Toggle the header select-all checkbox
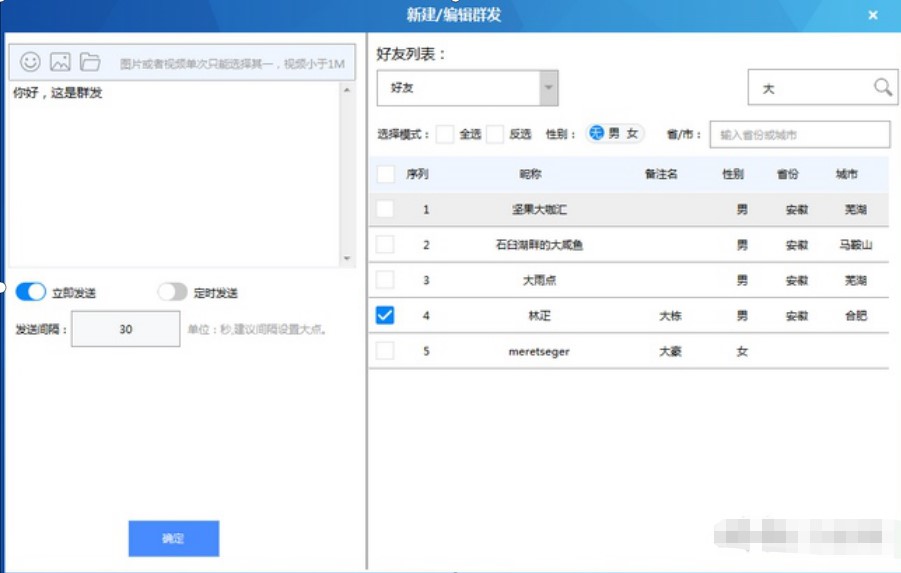The image size is (901, 573). [x=386, y=174]
